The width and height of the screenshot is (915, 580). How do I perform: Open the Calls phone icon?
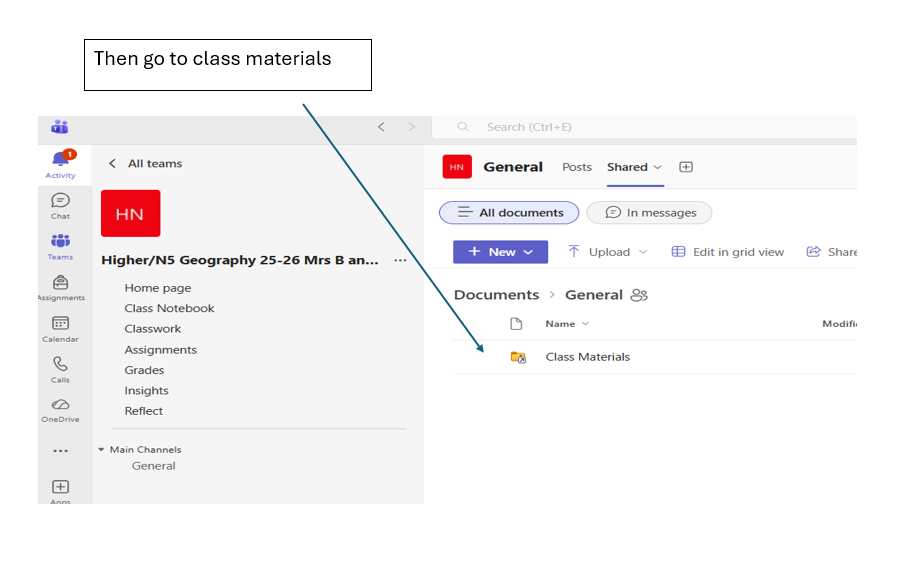(60, 364)
